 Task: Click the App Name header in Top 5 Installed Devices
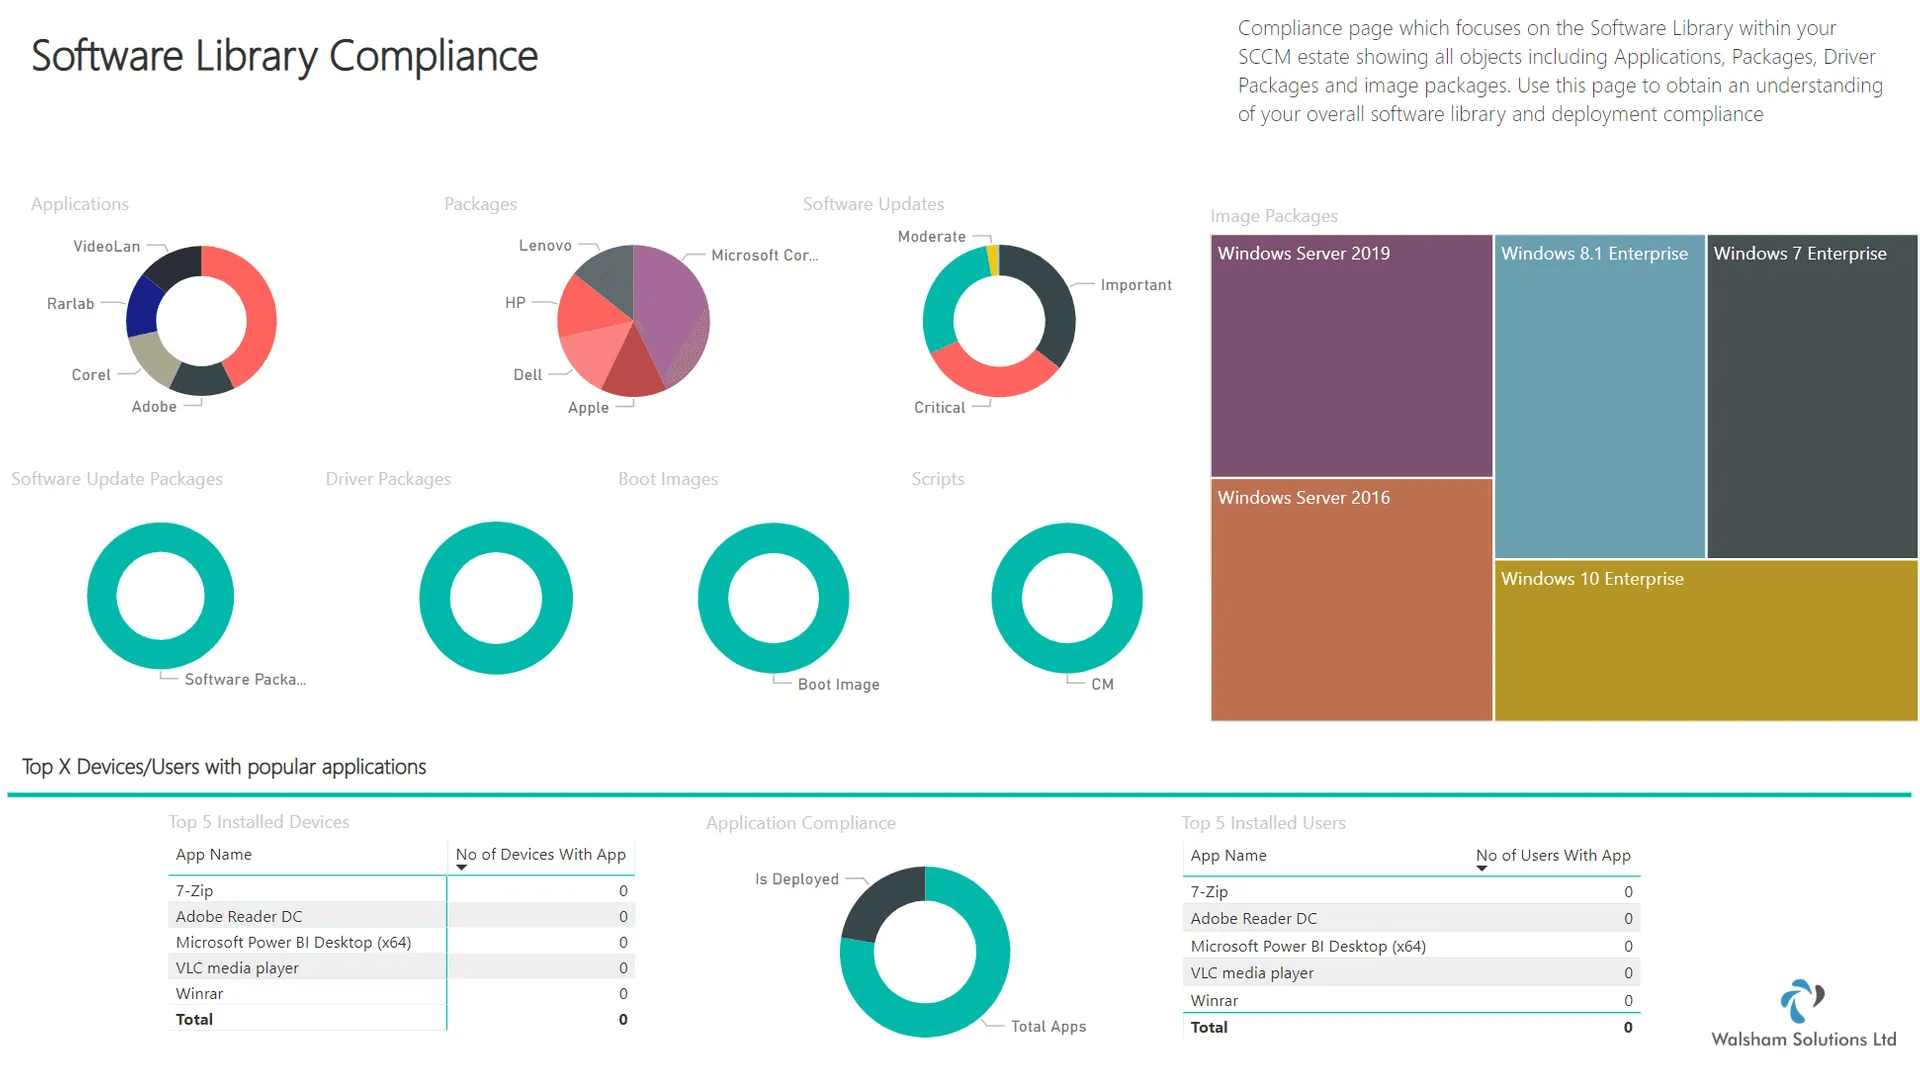tap(213, 855)
